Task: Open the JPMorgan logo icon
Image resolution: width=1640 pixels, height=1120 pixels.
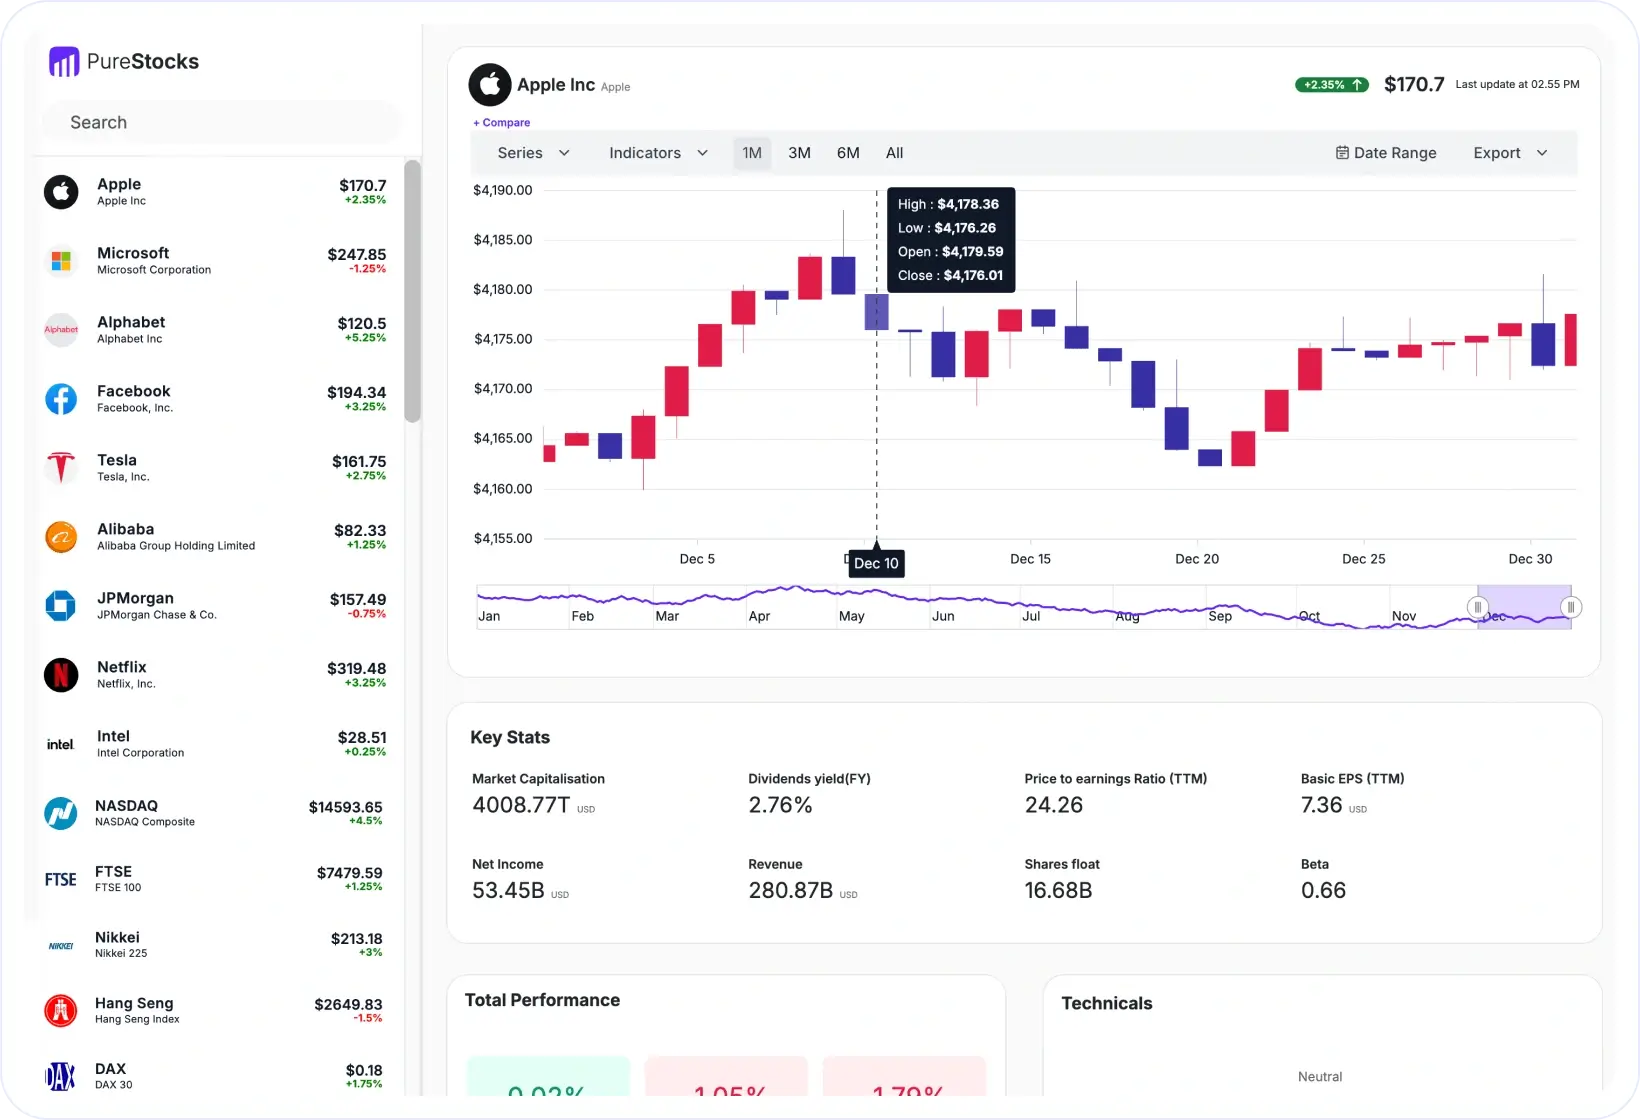Action: [61, 605]
